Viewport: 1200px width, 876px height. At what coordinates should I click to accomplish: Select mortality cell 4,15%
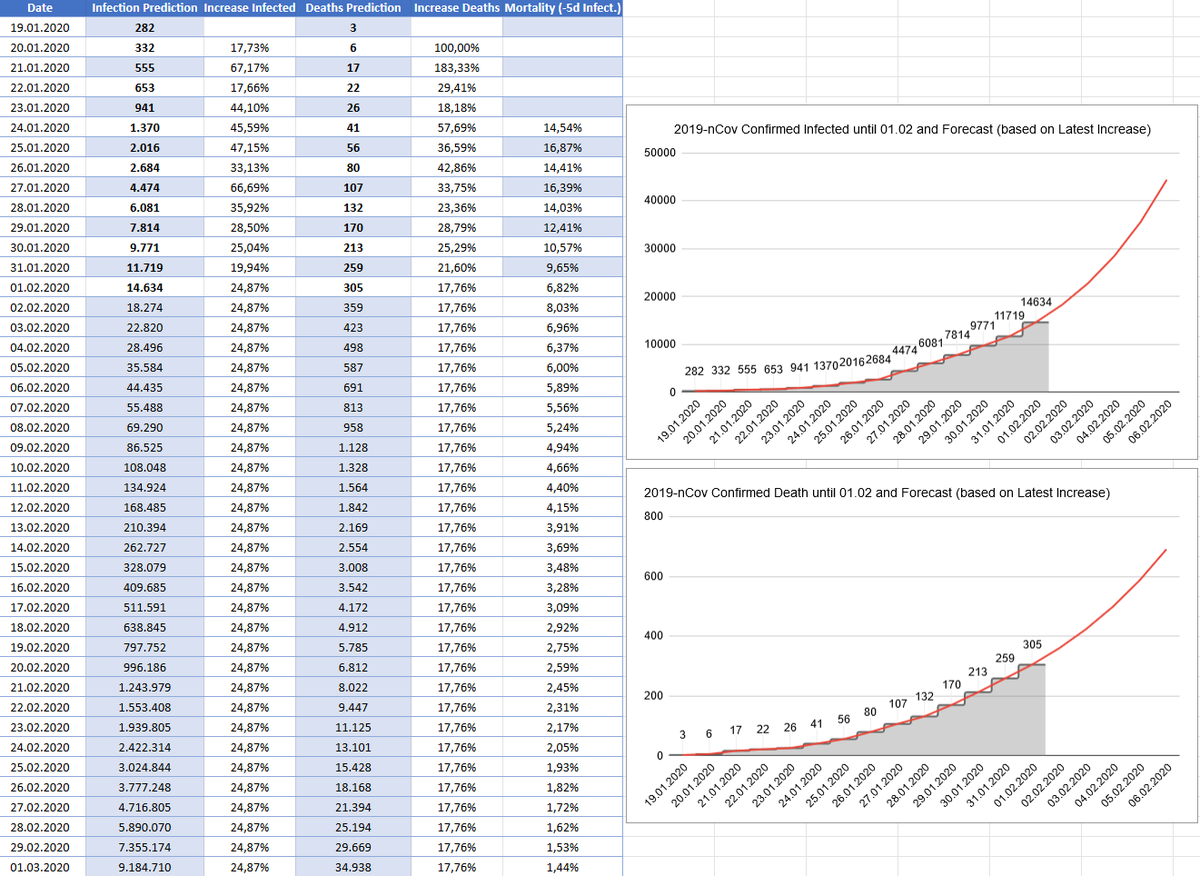click(x=563, y=508)
